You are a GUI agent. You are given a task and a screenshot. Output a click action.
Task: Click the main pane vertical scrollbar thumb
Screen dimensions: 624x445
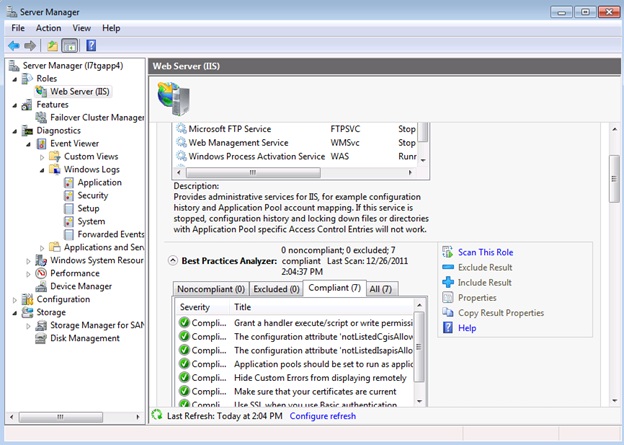point(614,179)
